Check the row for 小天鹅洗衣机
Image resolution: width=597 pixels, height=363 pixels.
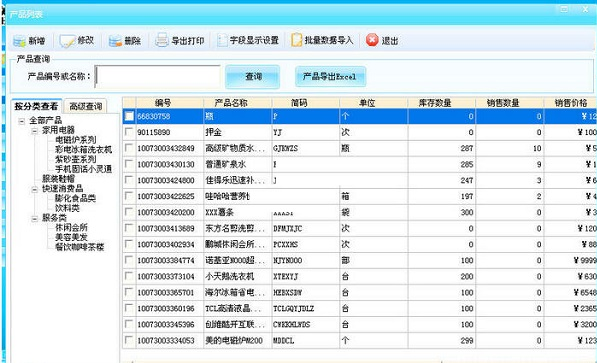[129, 276]
